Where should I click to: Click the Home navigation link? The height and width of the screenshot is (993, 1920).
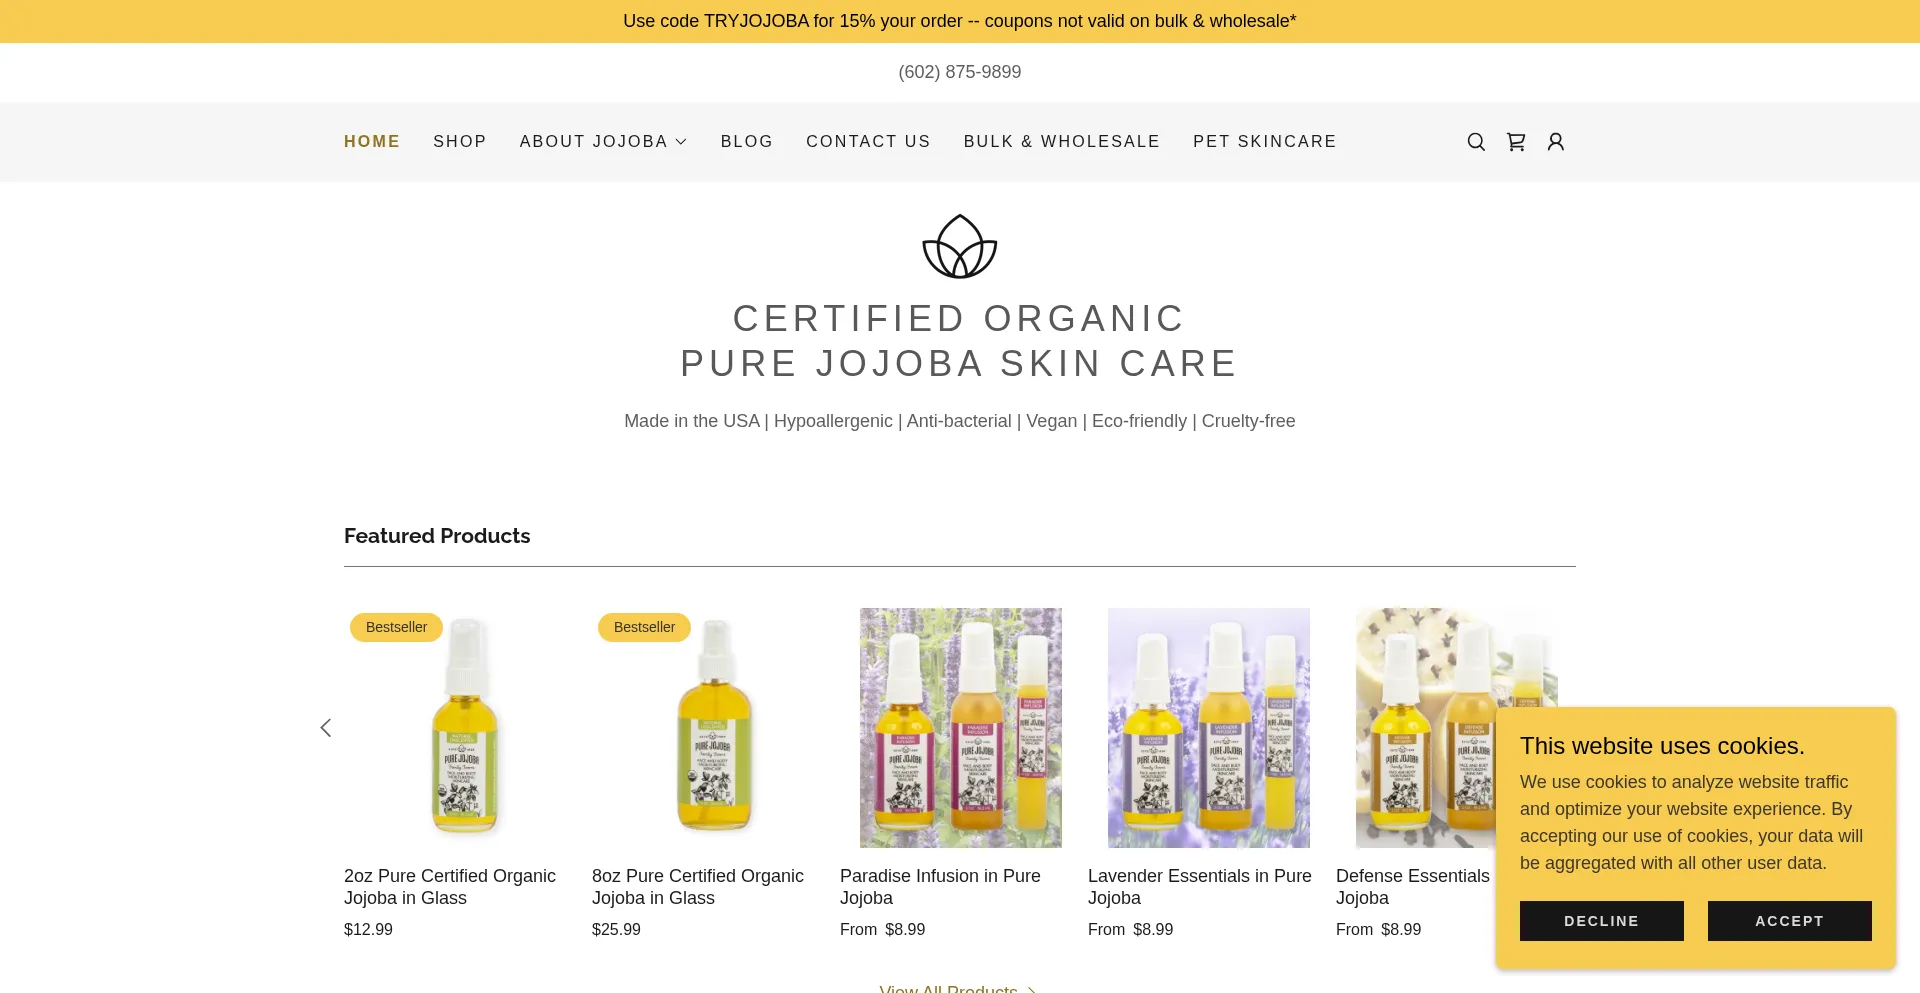pyautogui.click(x=372, y=142)
